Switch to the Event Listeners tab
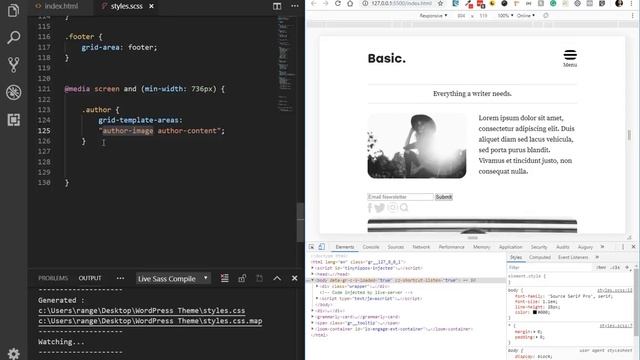 573,257
